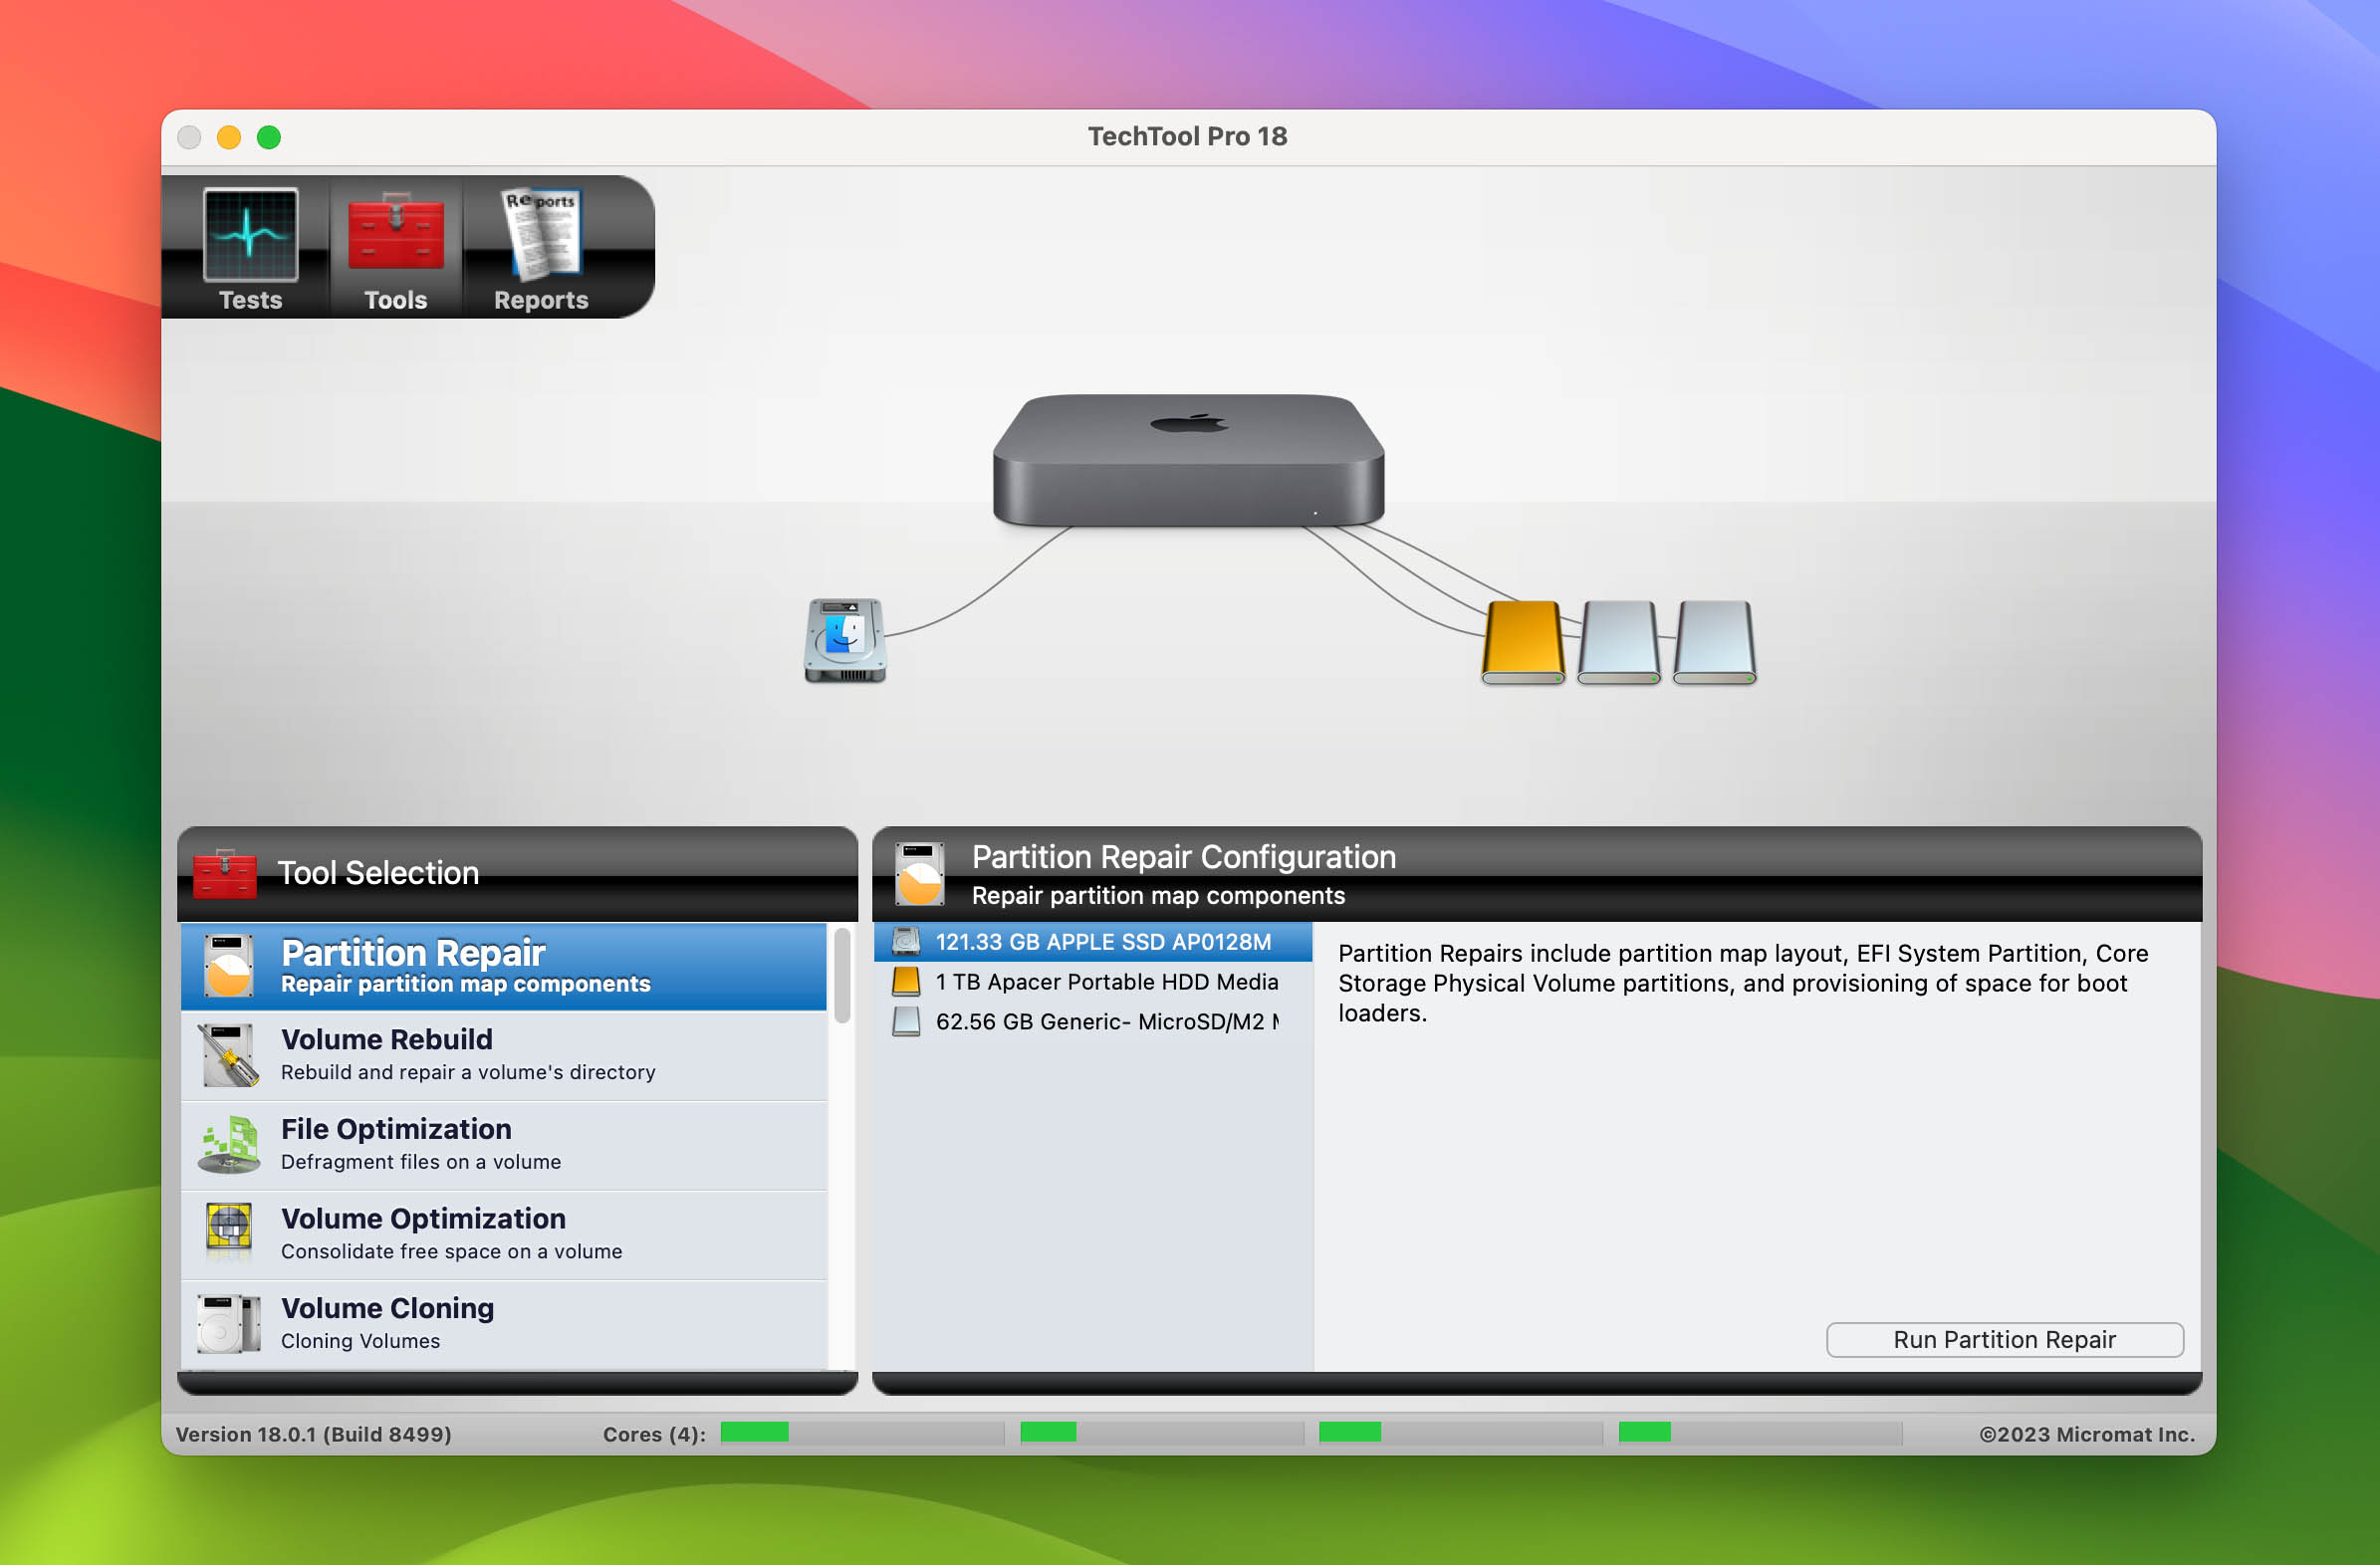Select the orange external drive icon
2380x1565 pixels.
pyautogui.click(x=1522, y=642)
